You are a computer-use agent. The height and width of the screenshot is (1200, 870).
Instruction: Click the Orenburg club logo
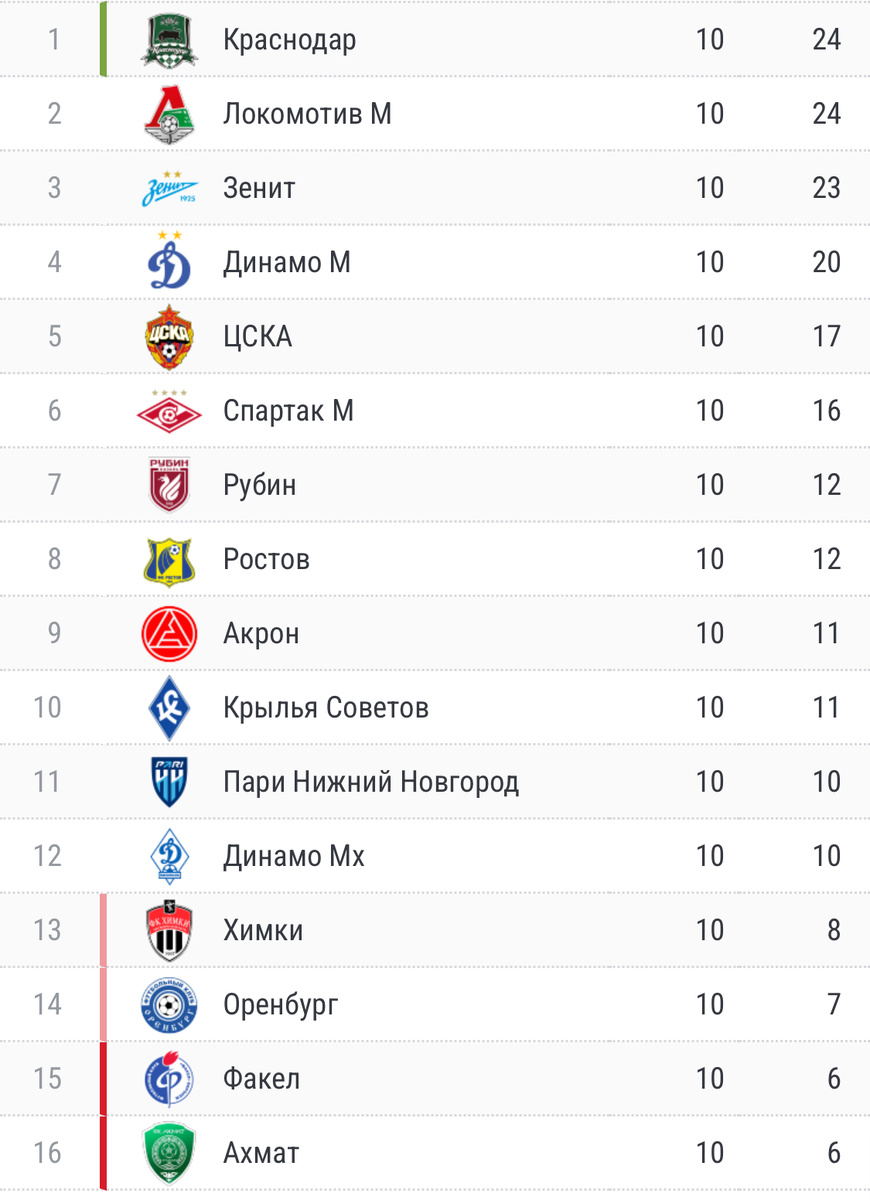point(169,1004)
